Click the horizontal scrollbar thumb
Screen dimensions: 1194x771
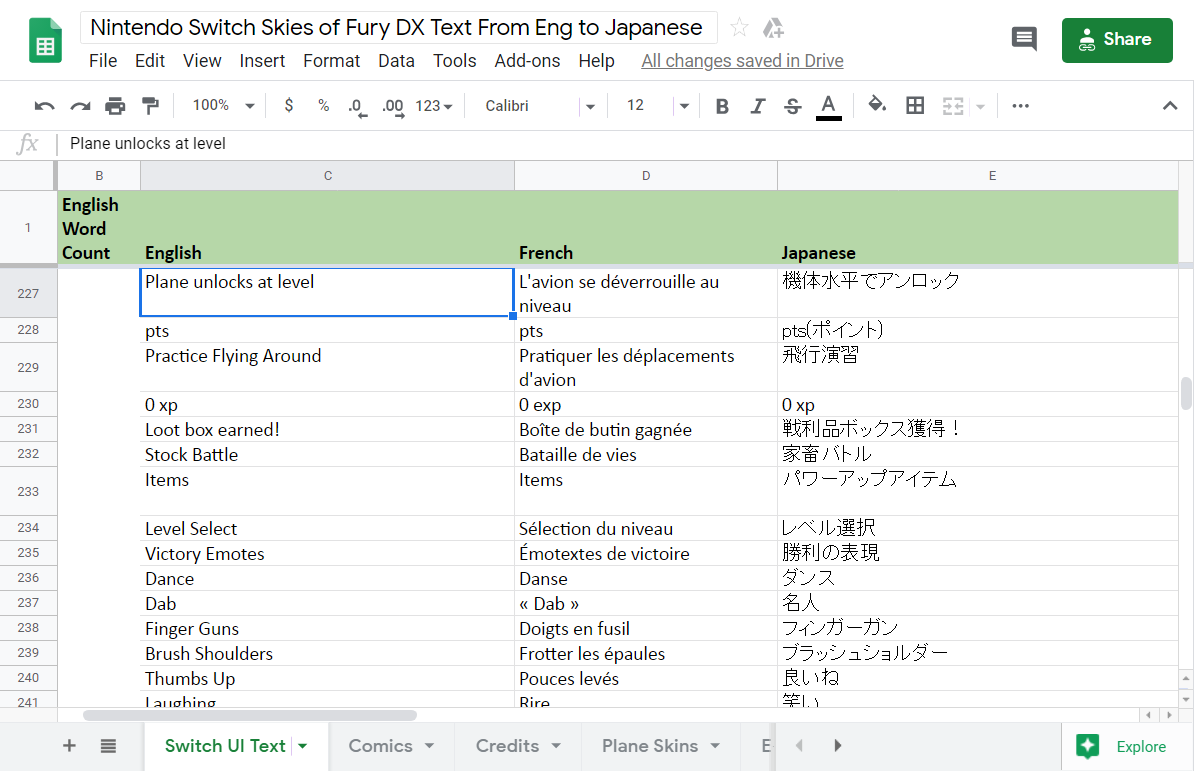250,715
